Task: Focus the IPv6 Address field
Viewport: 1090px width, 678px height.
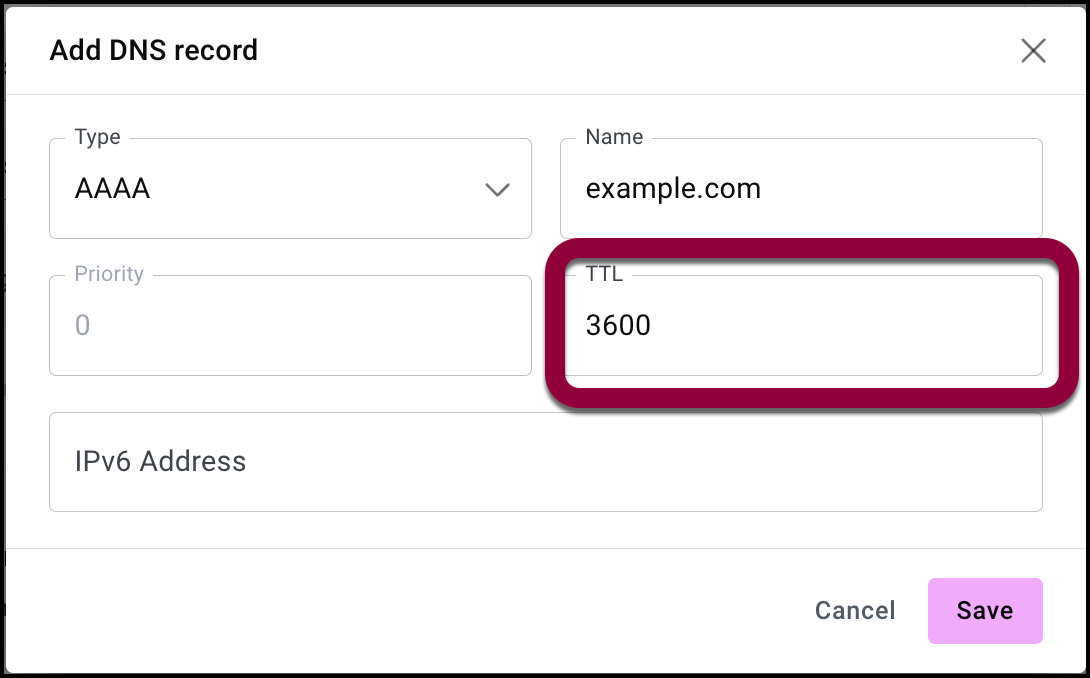Action: click(545, 462)
